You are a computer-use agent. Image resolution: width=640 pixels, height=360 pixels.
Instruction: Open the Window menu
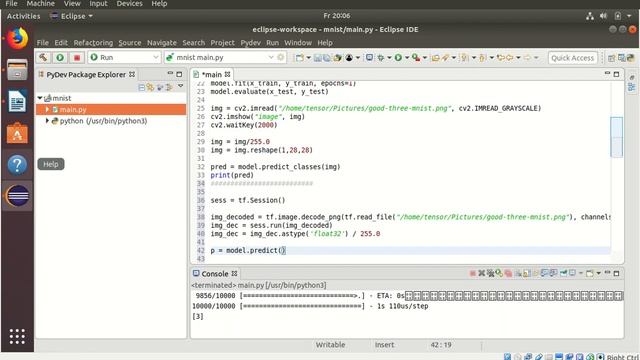coord(298,43)
